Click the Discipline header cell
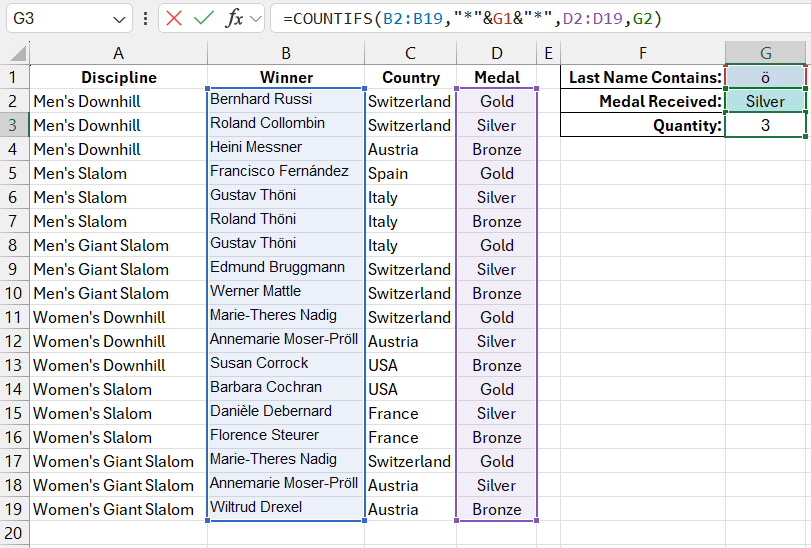 118,77
